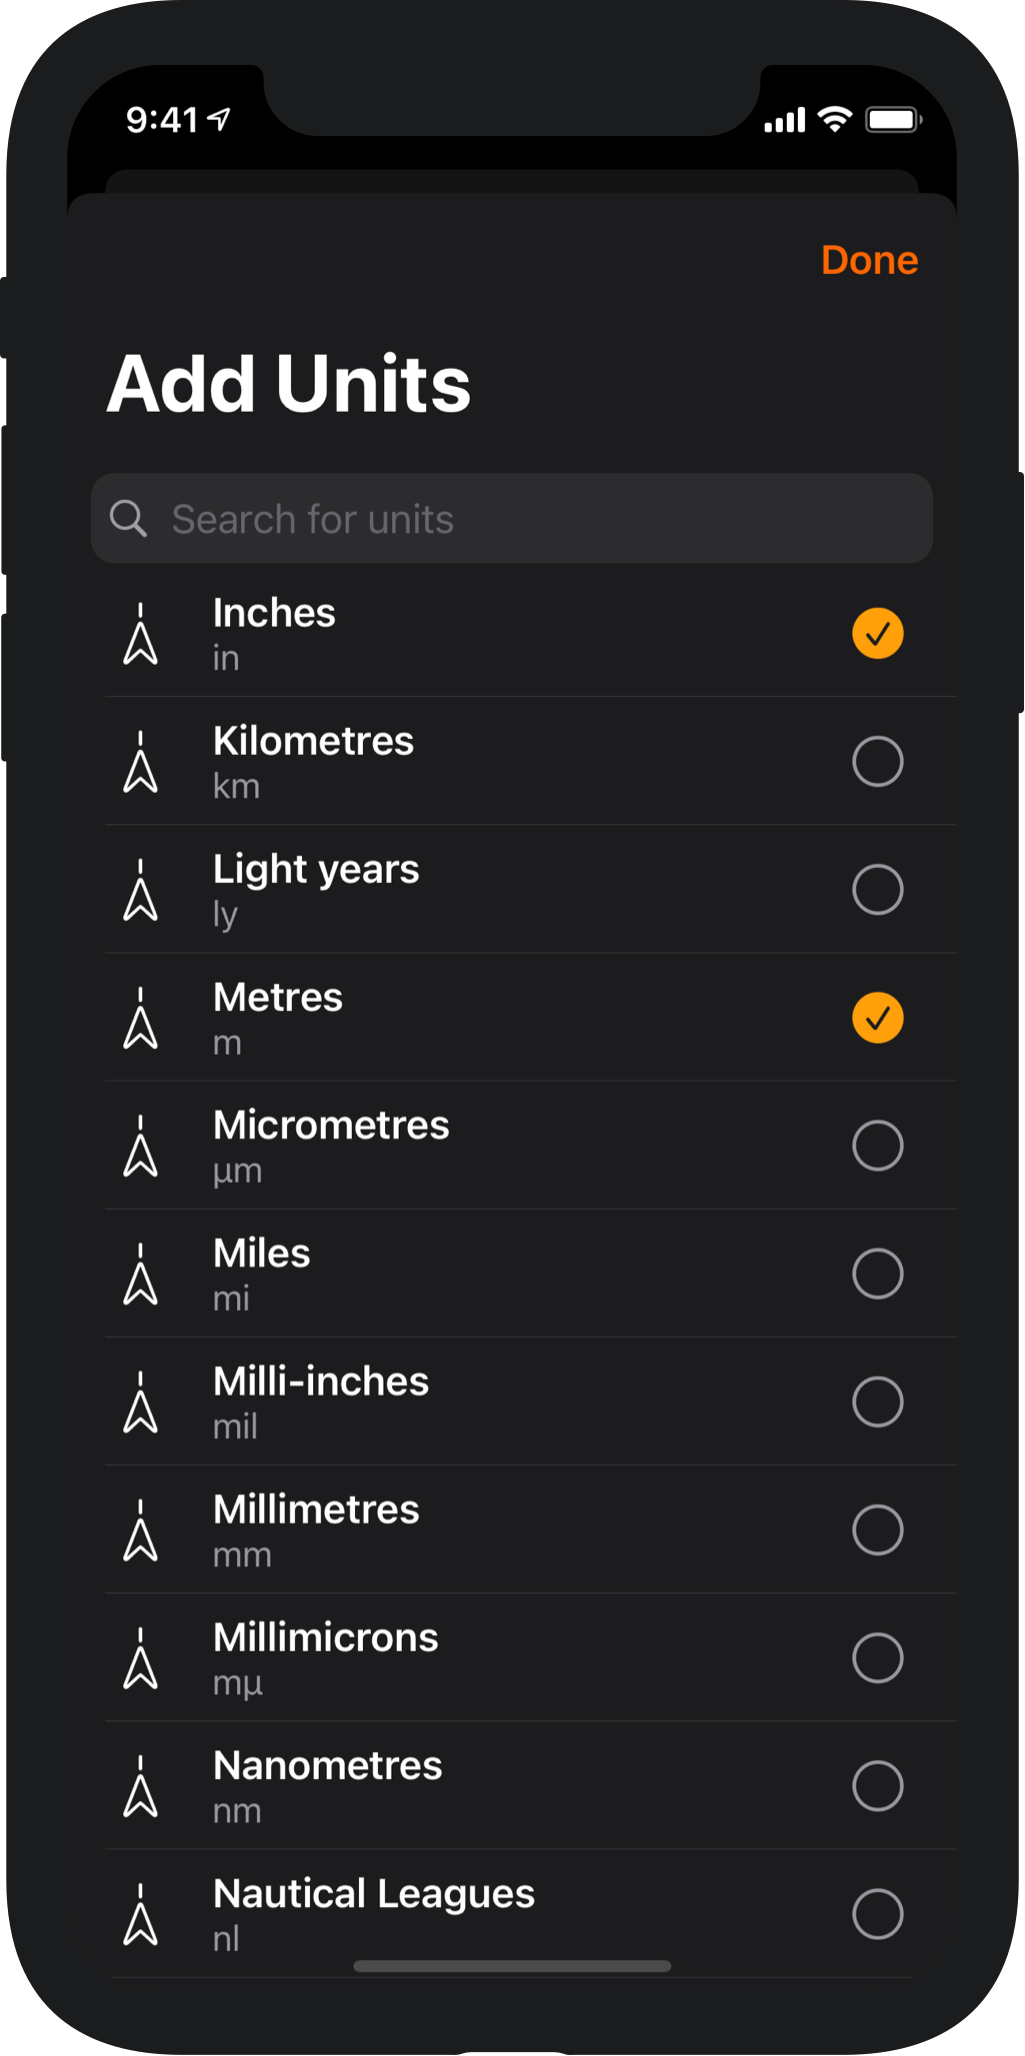Tick the Milli-inches selection circle
This screenshot has width=1025, height=2056.
(877, 1402)
